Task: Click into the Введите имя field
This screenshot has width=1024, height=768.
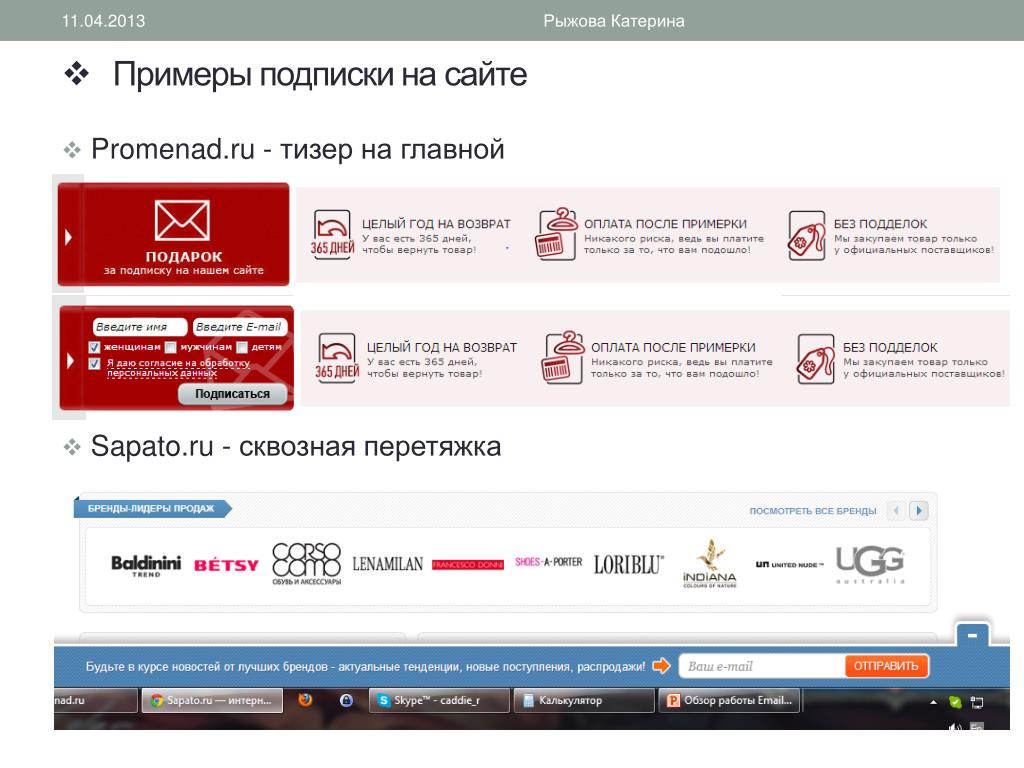Action: (x=139, y=327)
